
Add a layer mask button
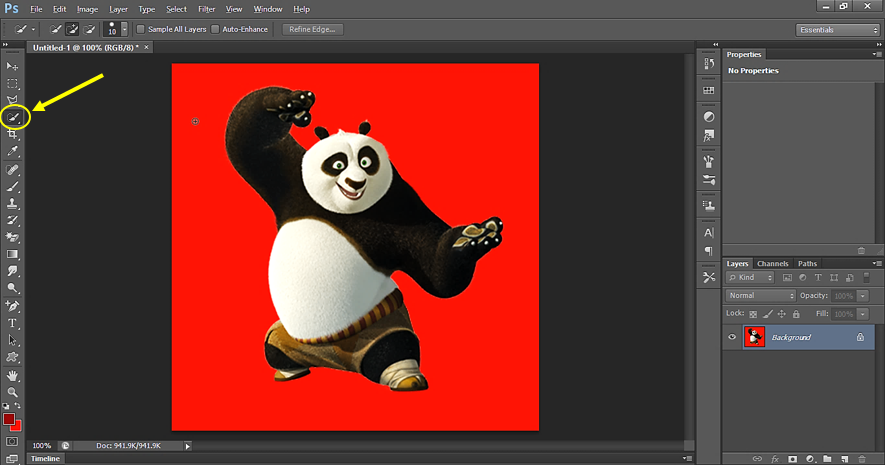click(793, 459)
